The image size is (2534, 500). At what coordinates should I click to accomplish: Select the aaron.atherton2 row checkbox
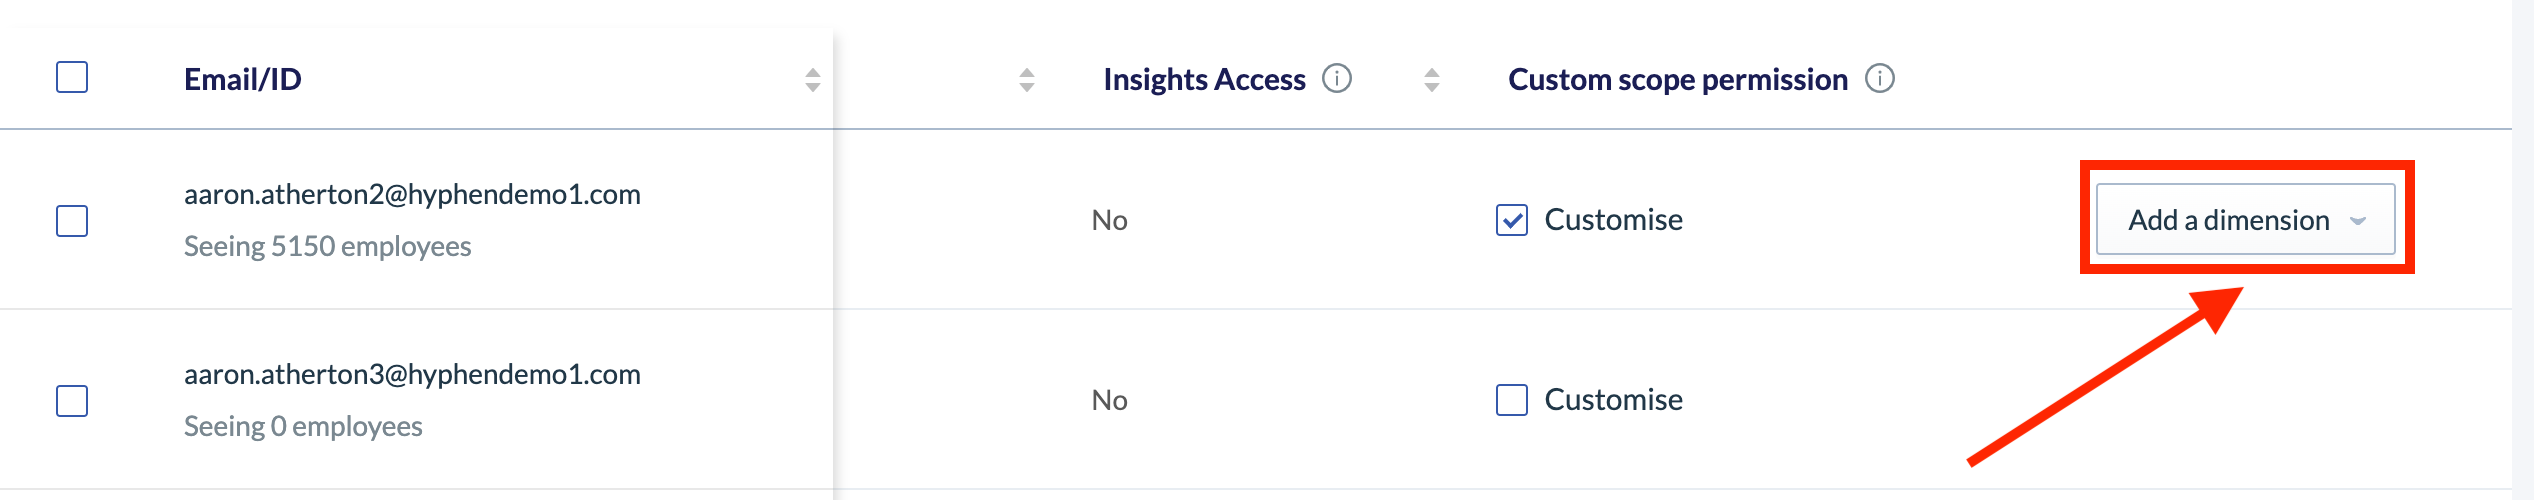[x=72, y=221]
